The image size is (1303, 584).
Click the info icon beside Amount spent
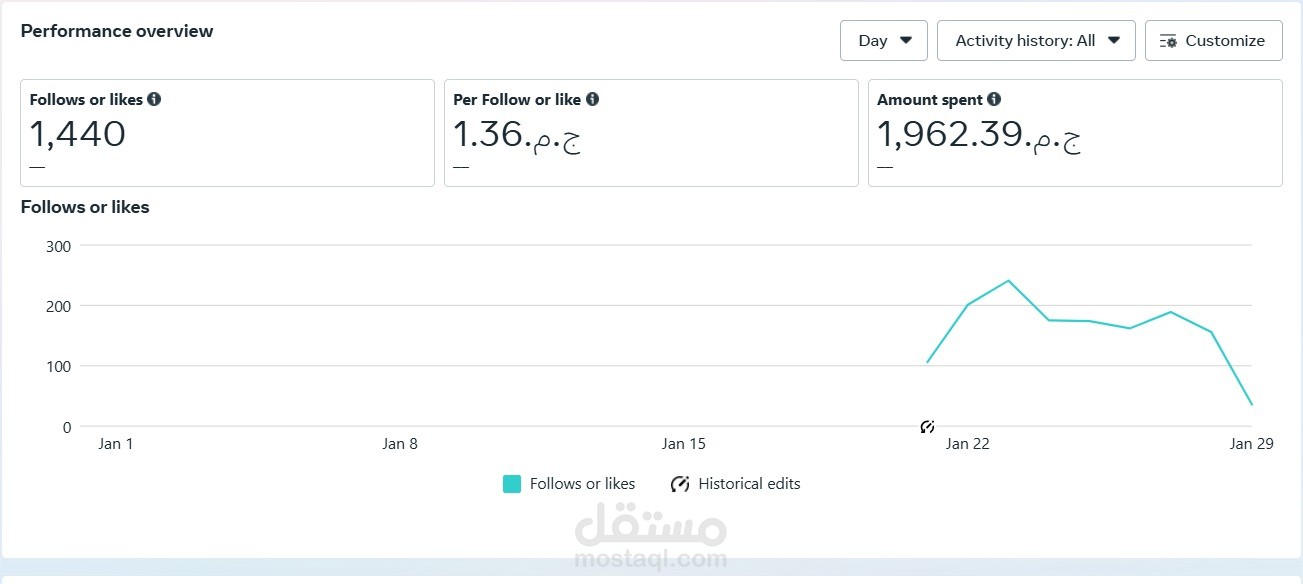994,99
